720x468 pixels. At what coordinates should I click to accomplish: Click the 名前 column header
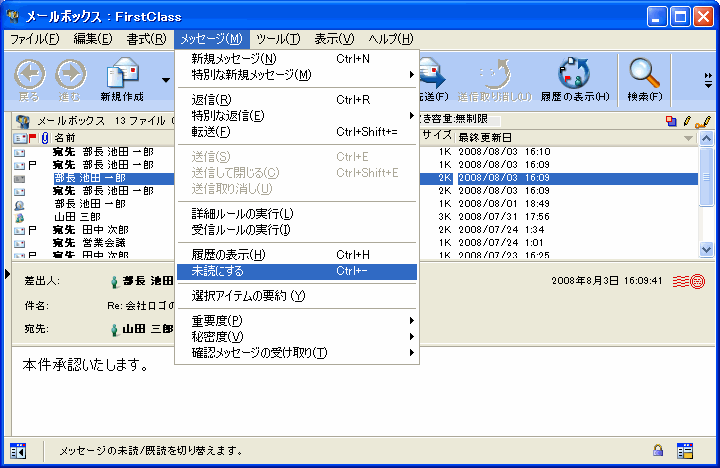pyautogui.click(x=65, y=137)
